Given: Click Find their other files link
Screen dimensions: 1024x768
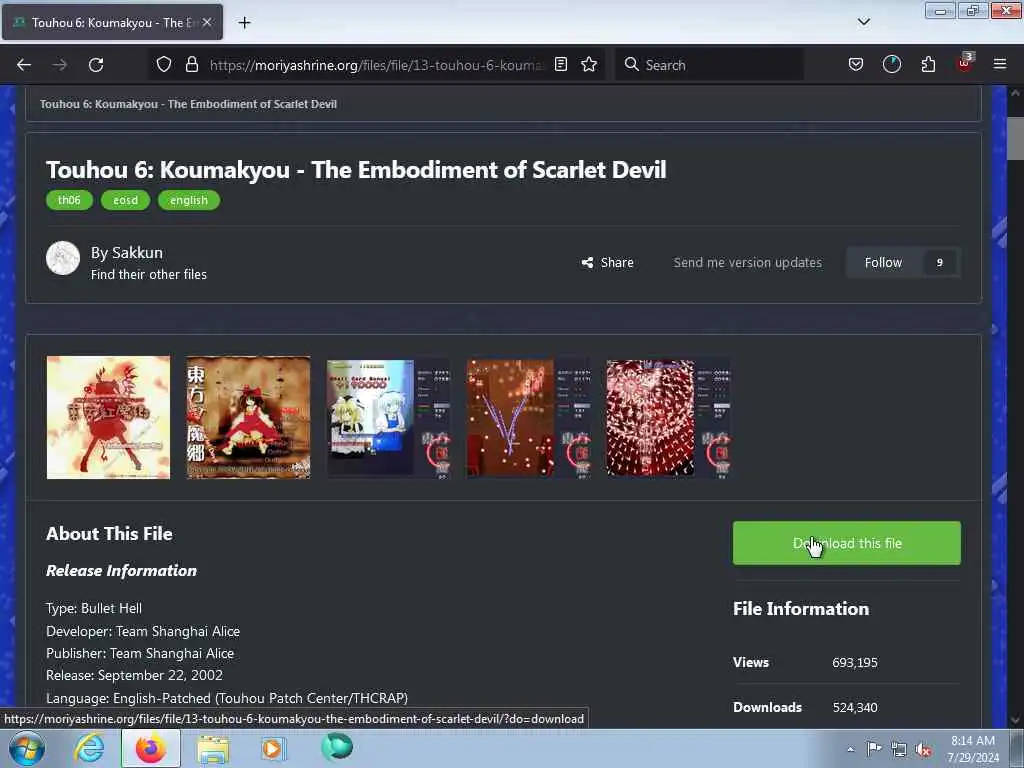Looking at the screenshot, I should (x=149, y=275).
